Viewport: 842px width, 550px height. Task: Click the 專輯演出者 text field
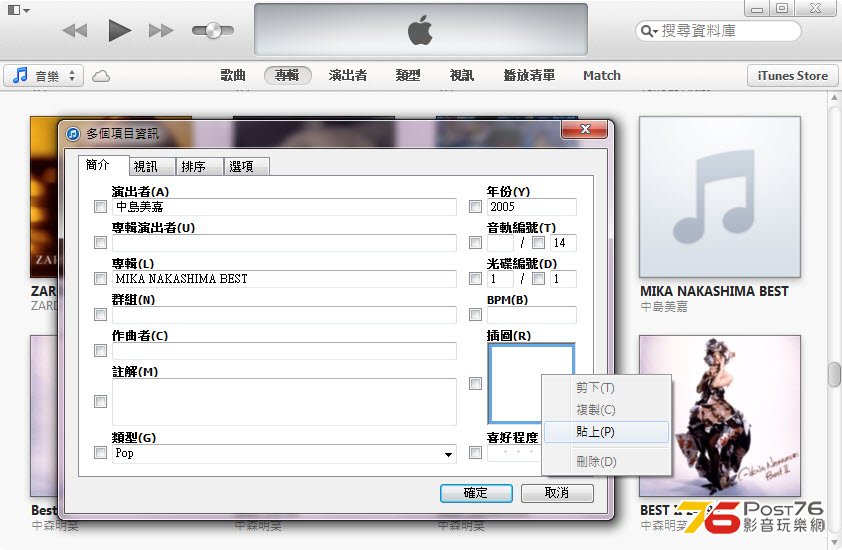pyautogui.click(x=284, y=243)
